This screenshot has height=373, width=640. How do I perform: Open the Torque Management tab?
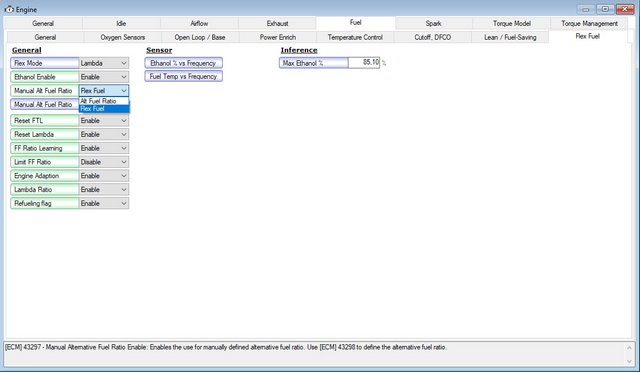[589, 23]
